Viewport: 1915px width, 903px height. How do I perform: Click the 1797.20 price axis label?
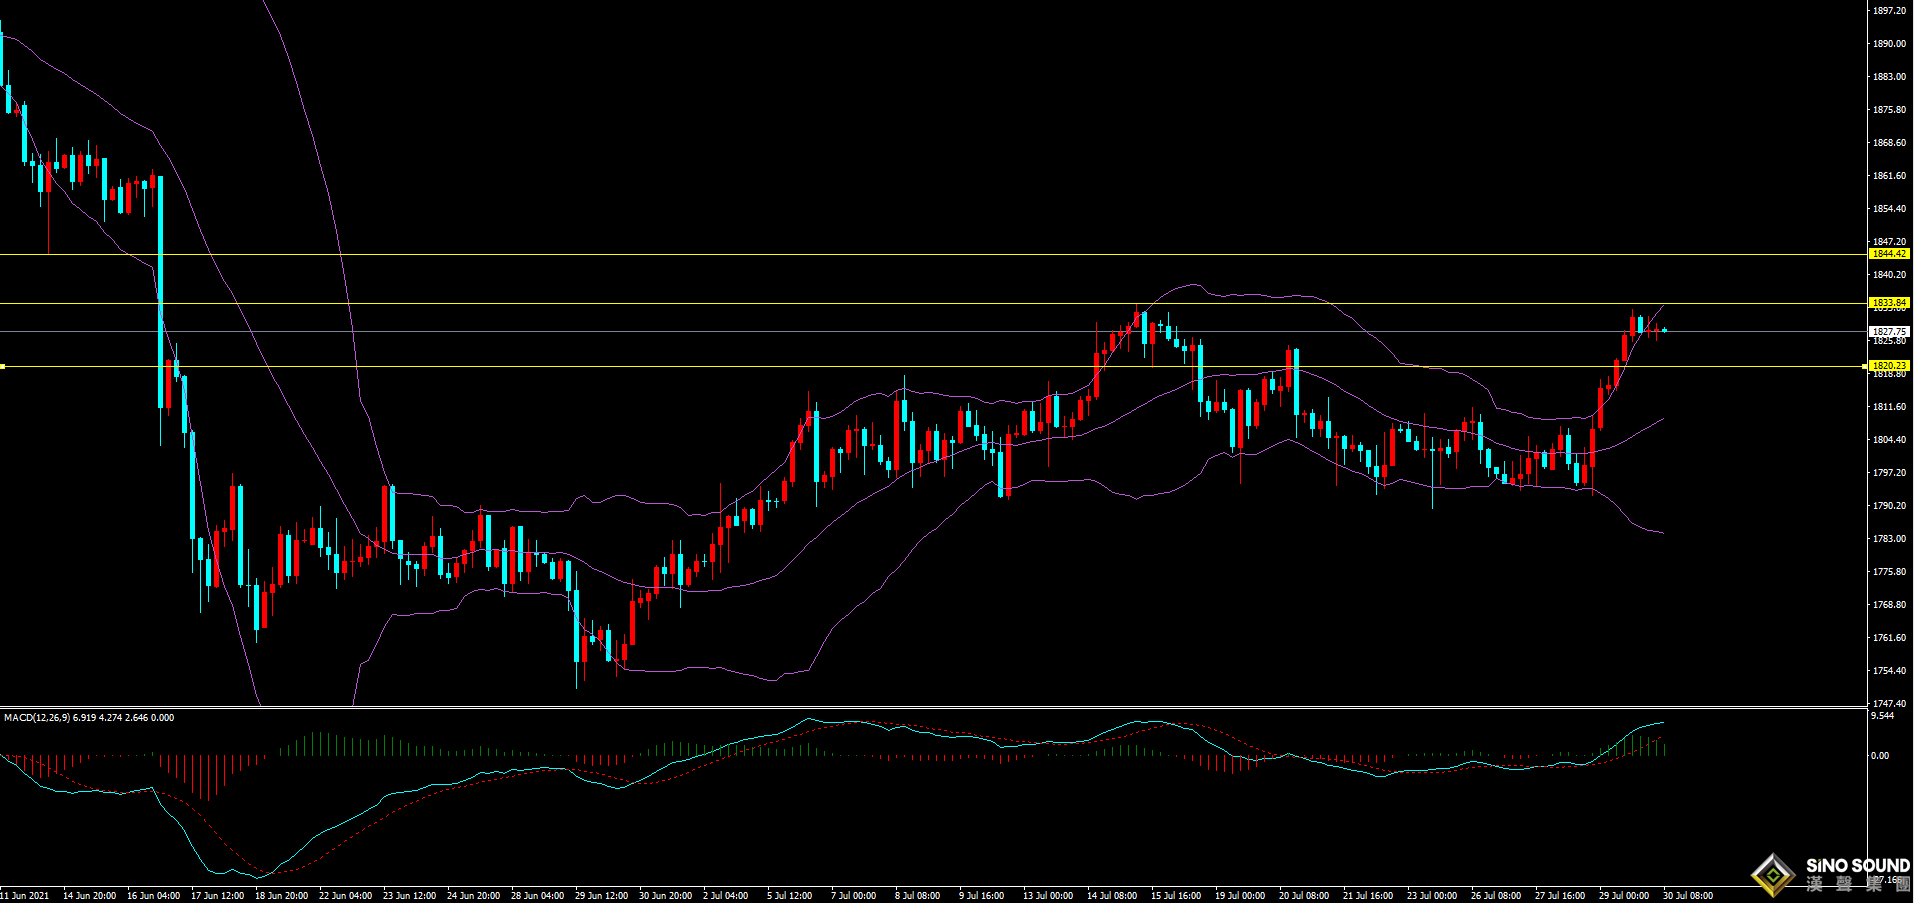click(x=1889, y=473)
